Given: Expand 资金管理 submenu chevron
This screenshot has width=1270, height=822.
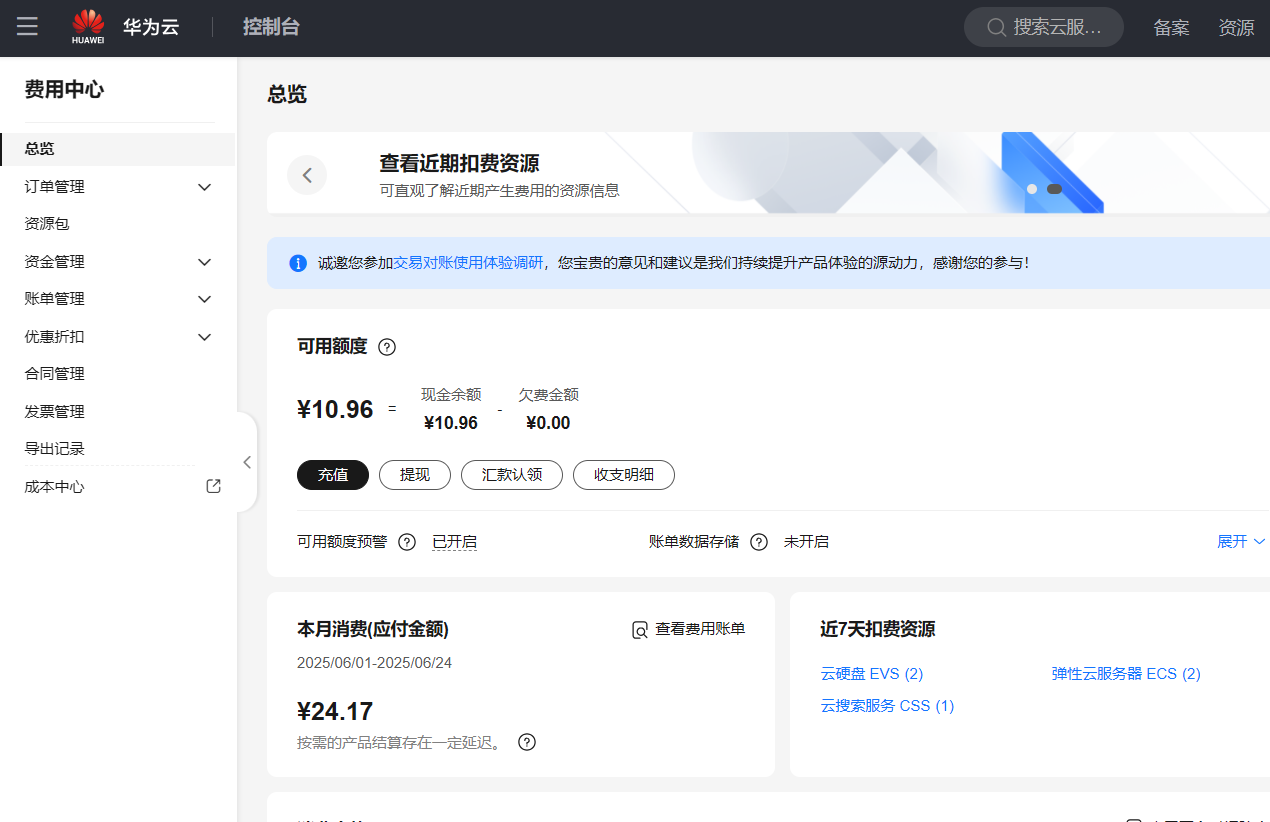Looking at the screenshot, I should [x=205, y=262].
